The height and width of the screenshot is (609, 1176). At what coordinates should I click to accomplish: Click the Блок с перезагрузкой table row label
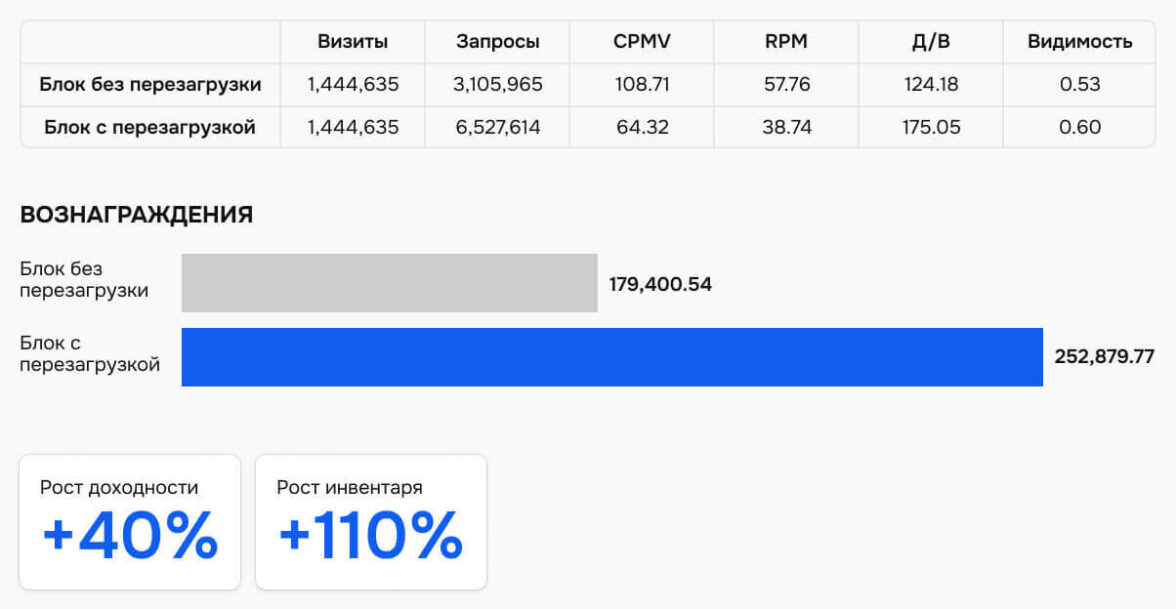point(150,127)
